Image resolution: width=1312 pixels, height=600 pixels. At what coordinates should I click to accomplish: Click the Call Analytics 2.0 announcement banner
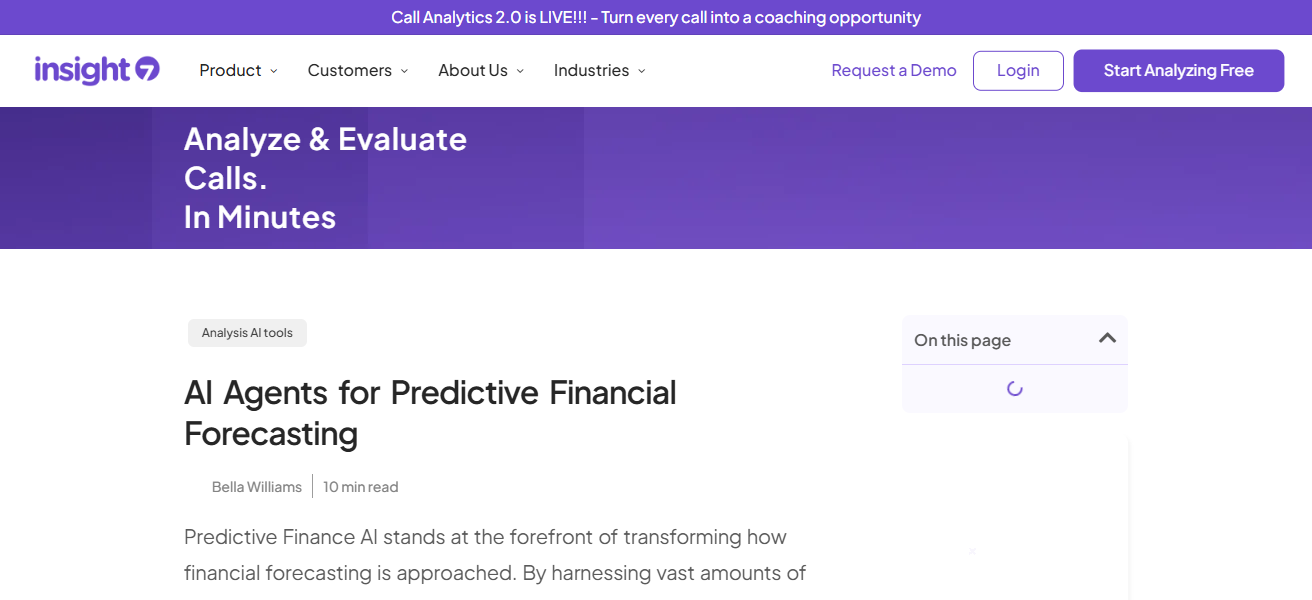tap(656, 17)
